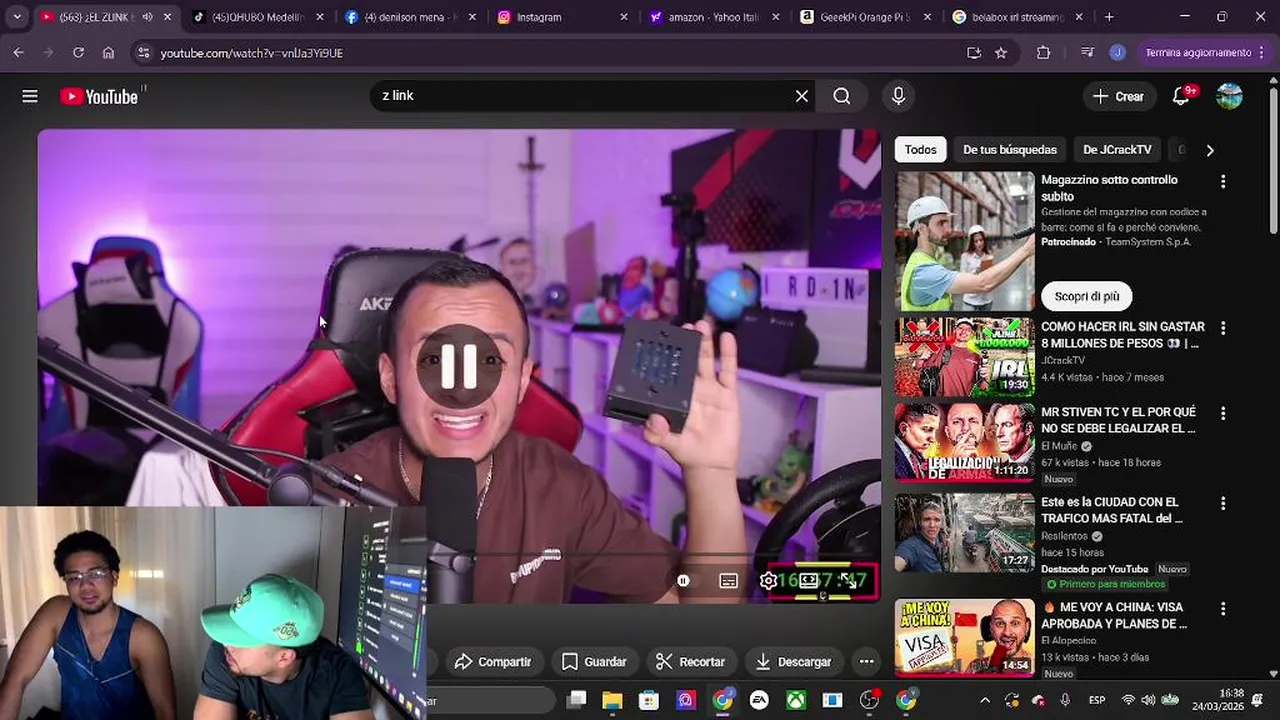Open Chrome media controls in the toolbar

[x=1088, y=52]
